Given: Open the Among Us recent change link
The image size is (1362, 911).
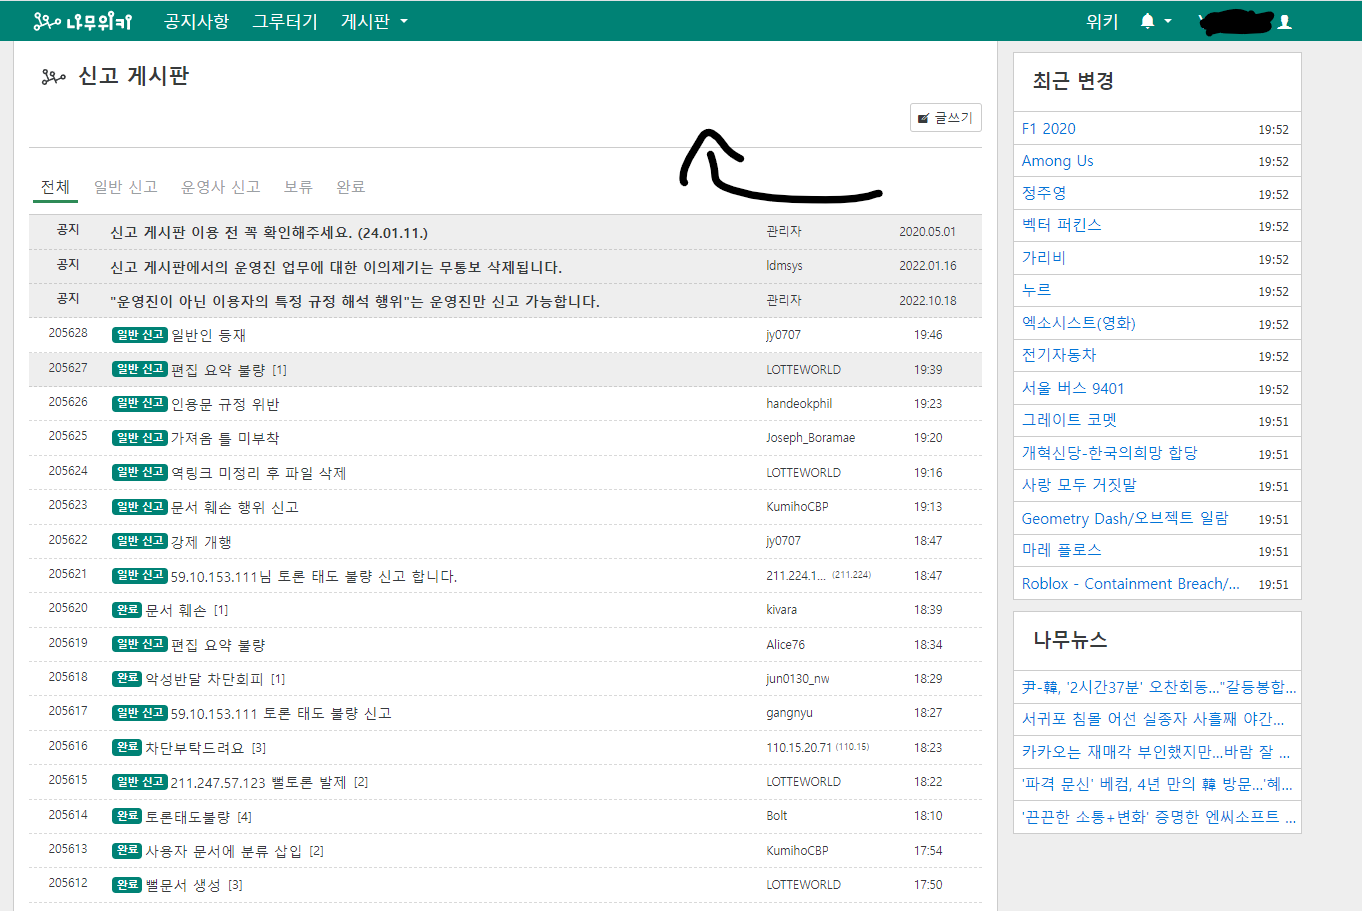Looking at the screenshot, I should pos(1057,161).
